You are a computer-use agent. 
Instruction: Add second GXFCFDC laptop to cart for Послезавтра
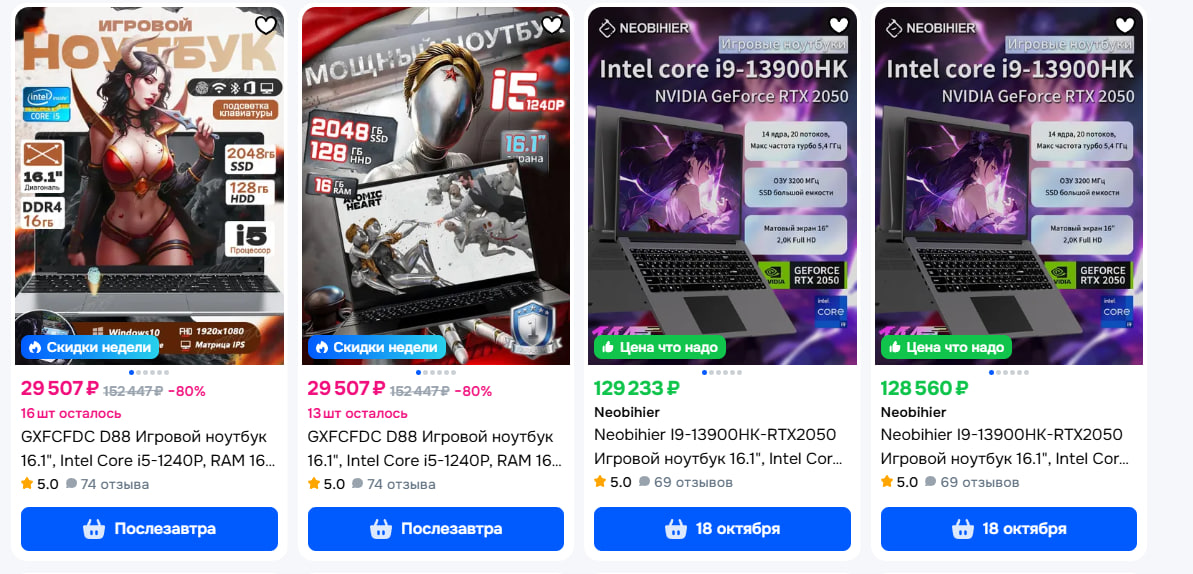pos(436,529)
